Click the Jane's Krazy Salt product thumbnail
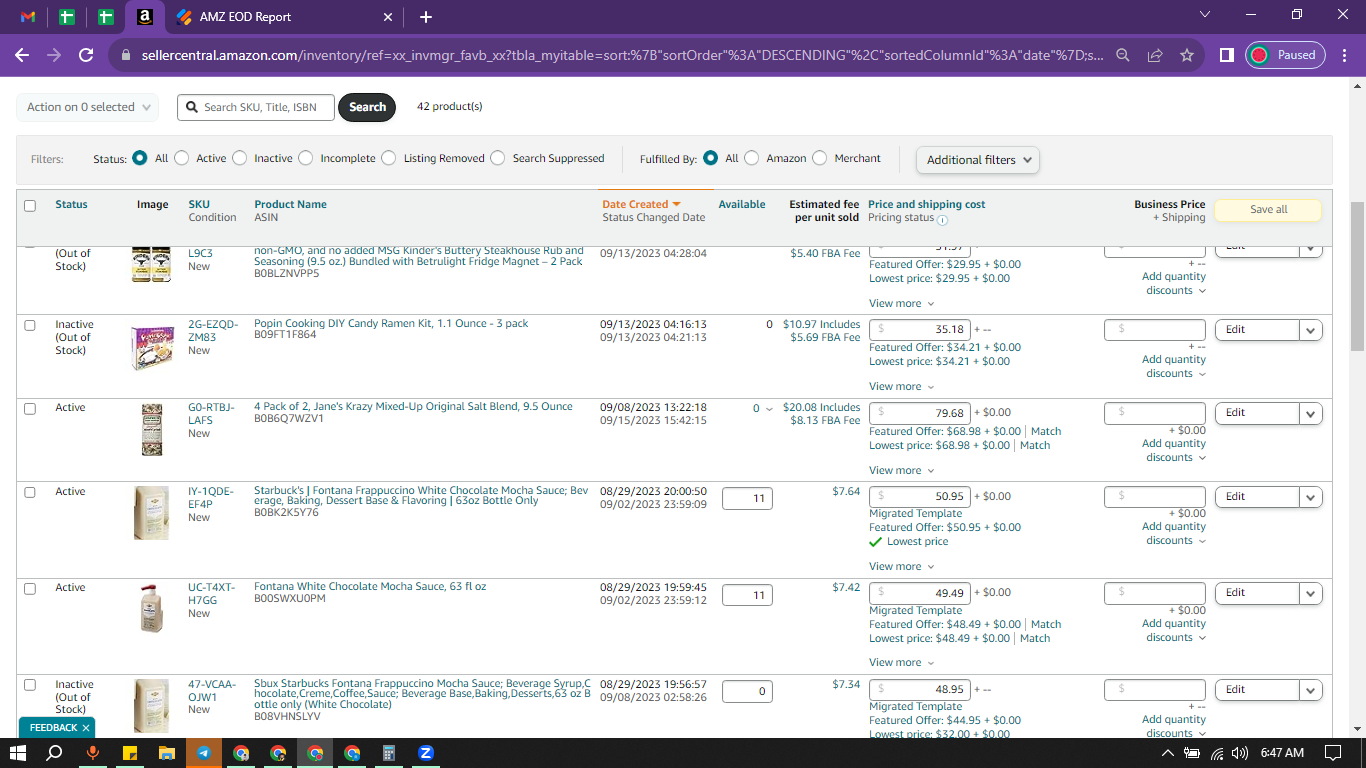1366x768 pixels. coord(152,429)
